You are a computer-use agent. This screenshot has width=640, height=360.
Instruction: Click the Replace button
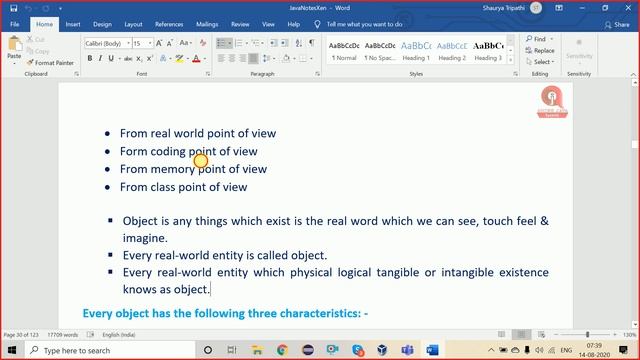tap(540, 51)
